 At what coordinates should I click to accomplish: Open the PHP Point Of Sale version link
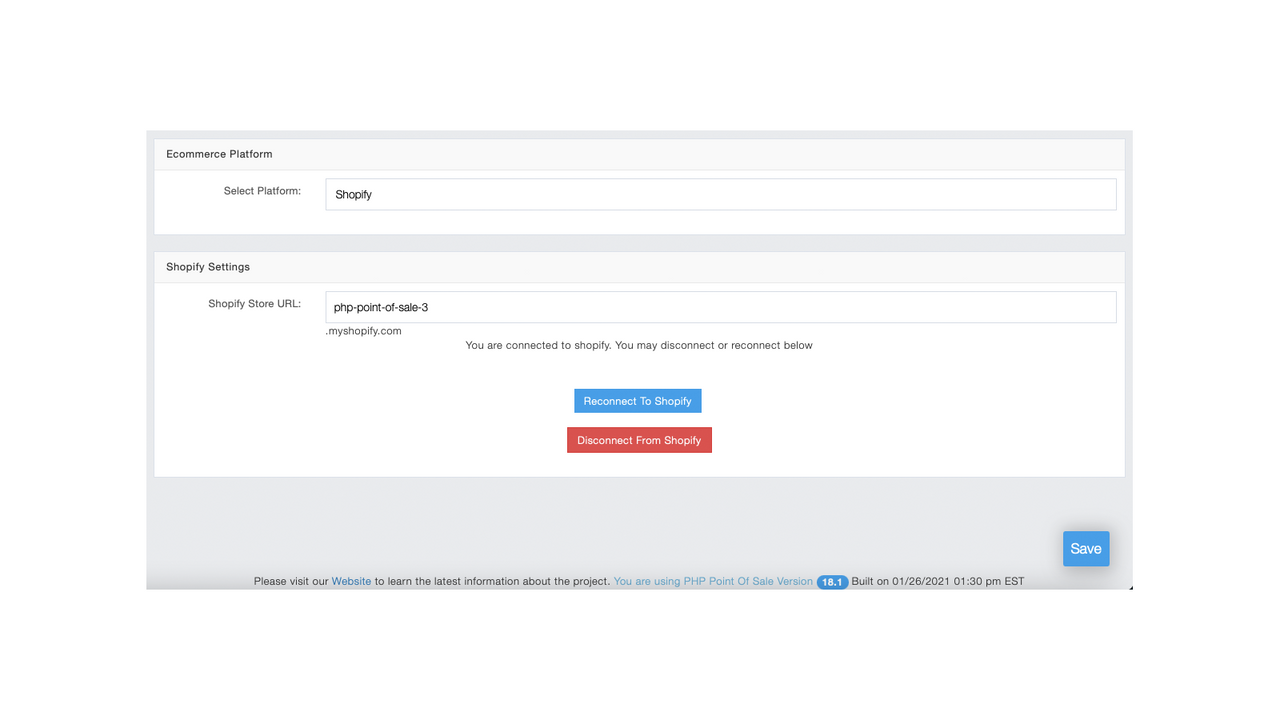point(712,581)
